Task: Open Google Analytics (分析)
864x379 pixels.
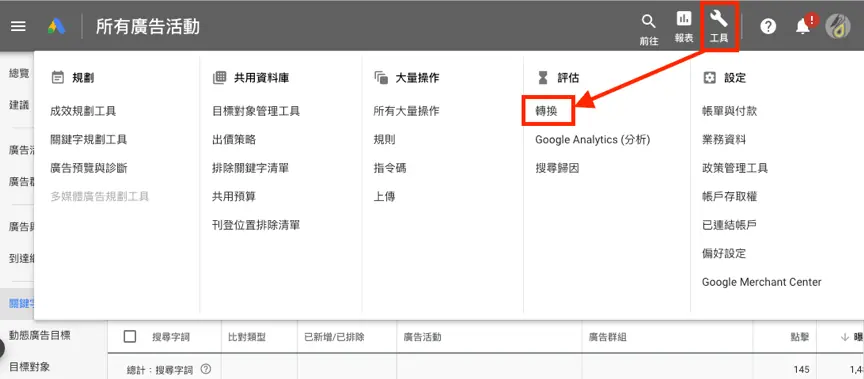Action: tap(593, 140)
